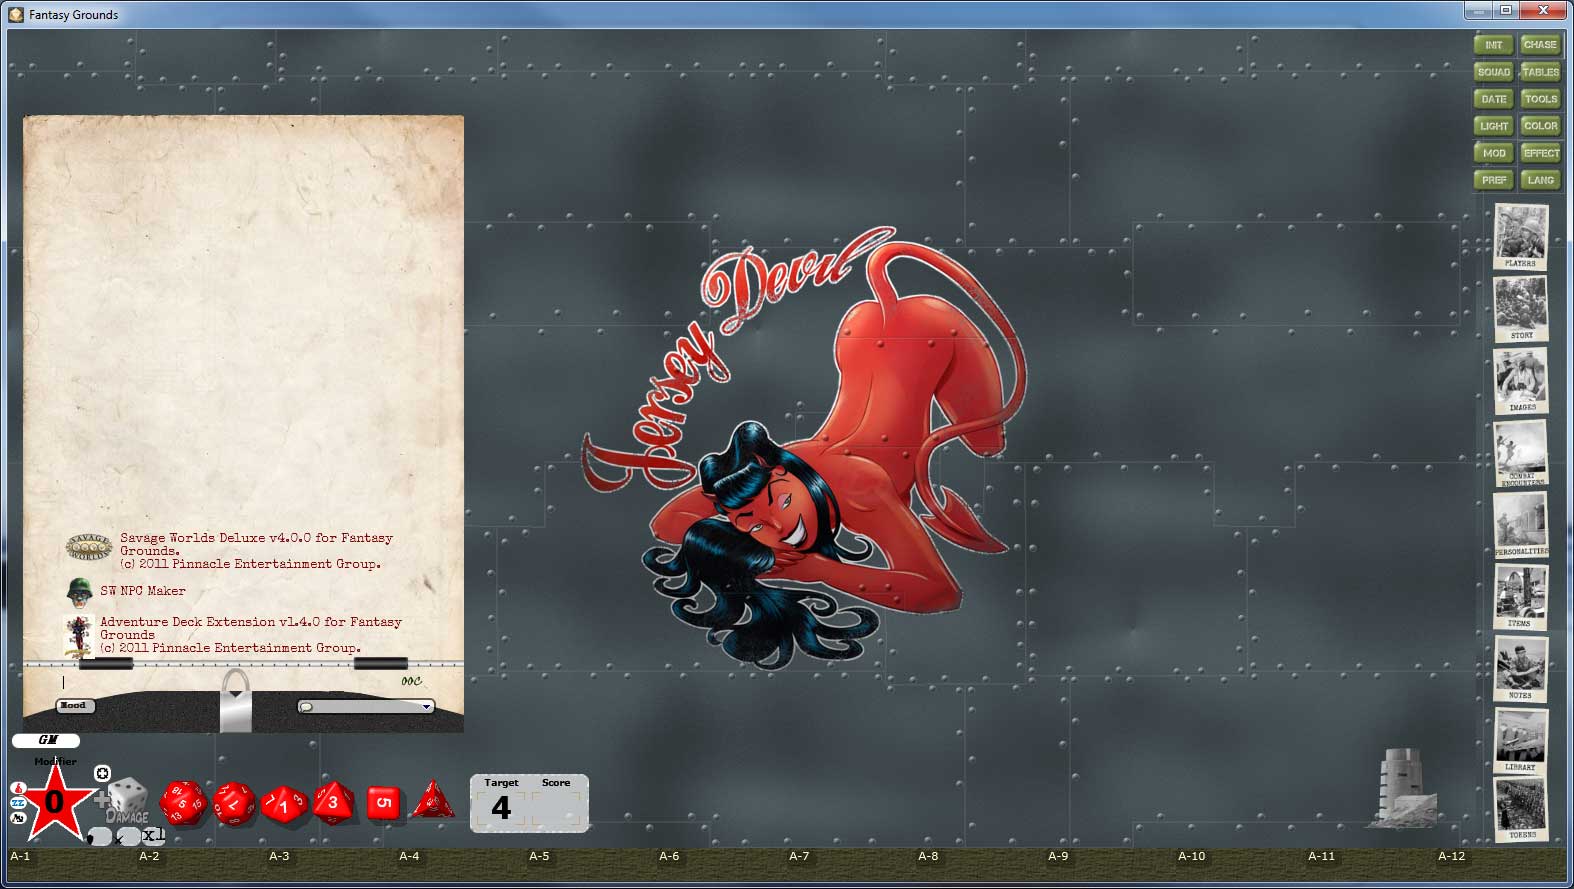1574x889 pixels.
Task: Pick the red d20 die
Action: pos(183,803)
